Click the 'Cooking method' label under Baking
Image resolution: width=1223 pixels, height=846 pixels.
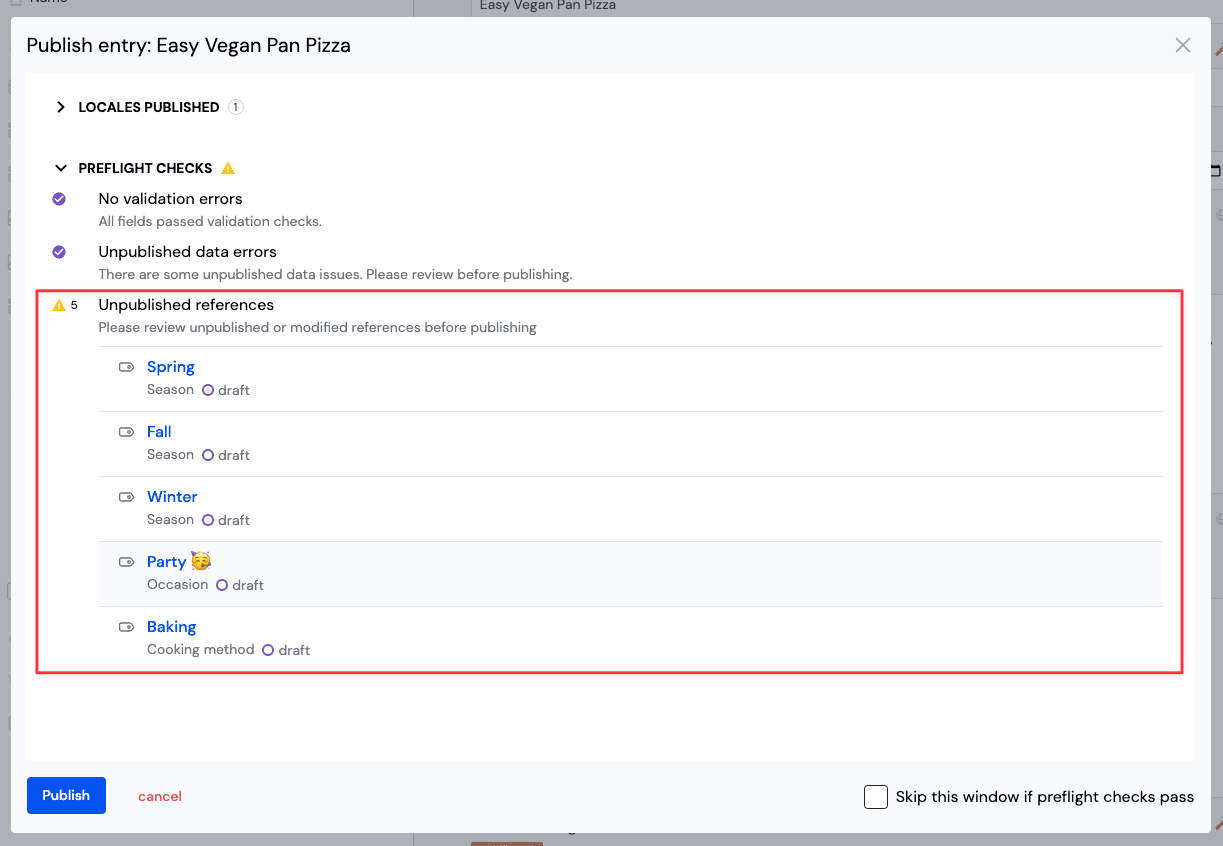(201, 650)
